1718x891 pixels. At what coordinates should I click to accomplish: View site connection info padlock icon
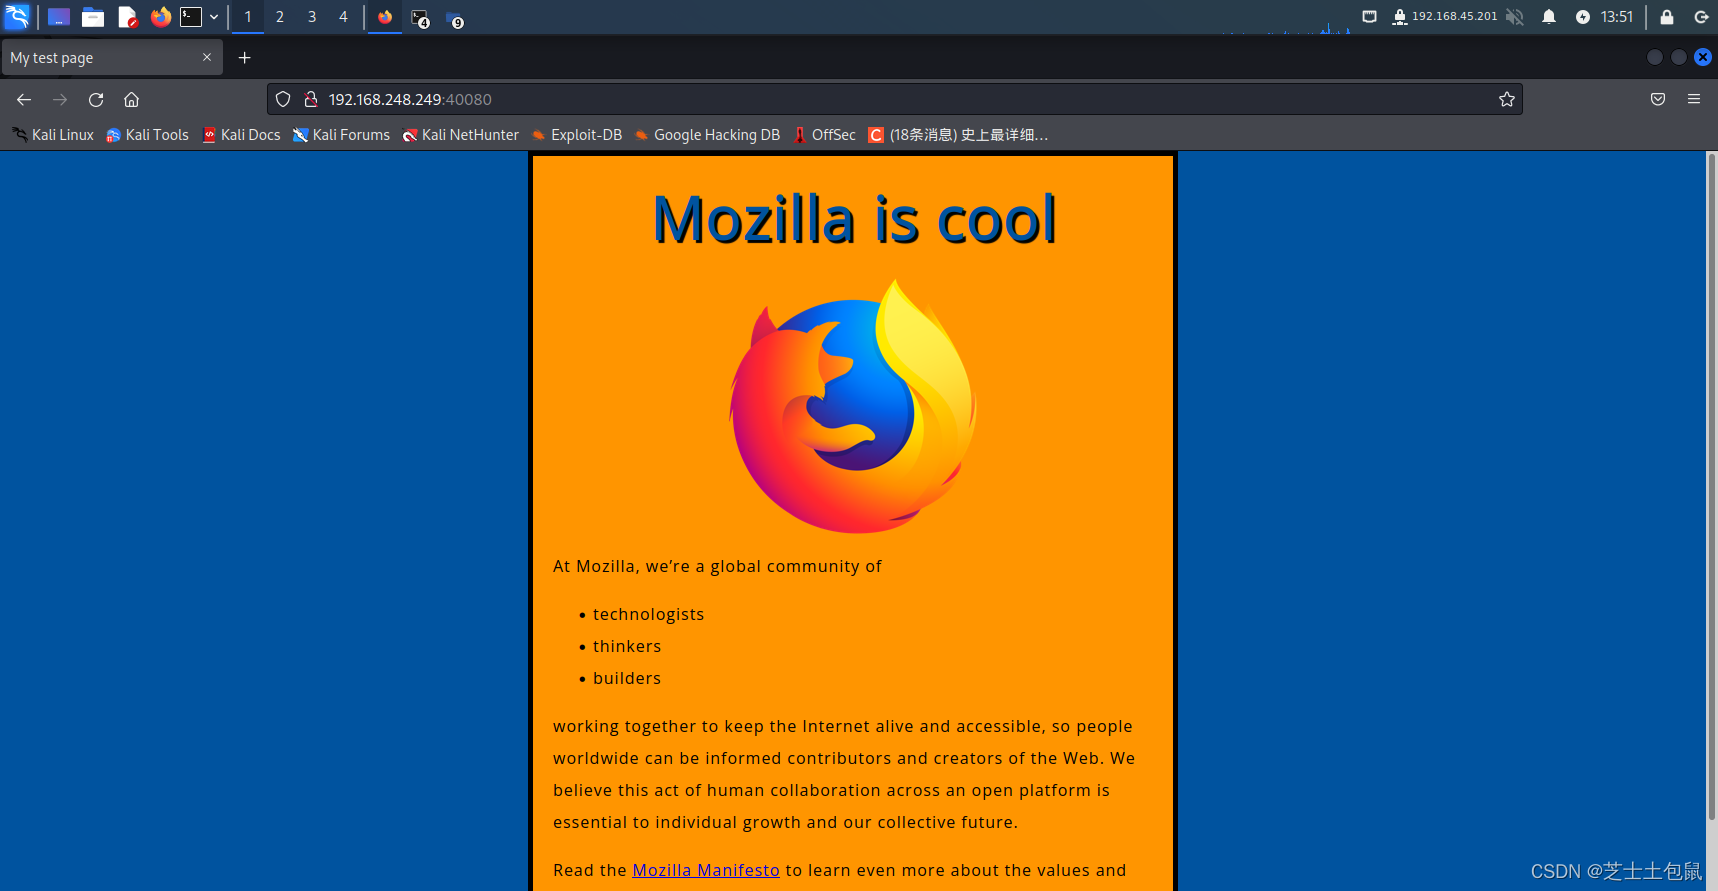[311, 99]
